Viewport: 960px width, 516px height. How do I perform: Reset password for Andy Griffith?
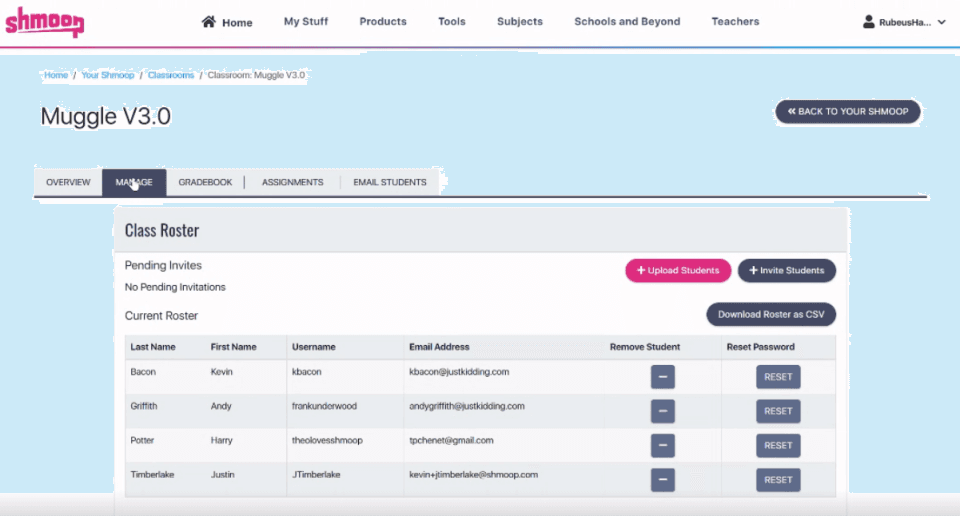click(778, 411)
